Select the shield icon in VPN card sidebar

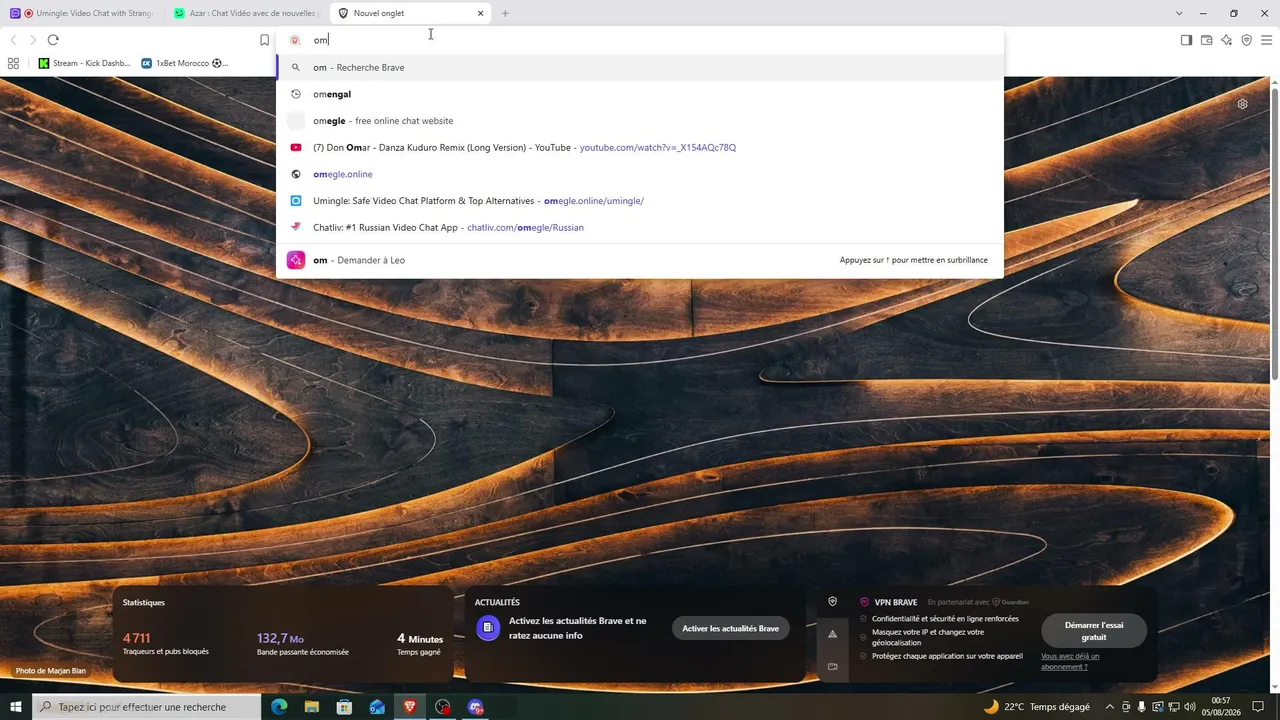pyautogui.click(x=832, y=602)
